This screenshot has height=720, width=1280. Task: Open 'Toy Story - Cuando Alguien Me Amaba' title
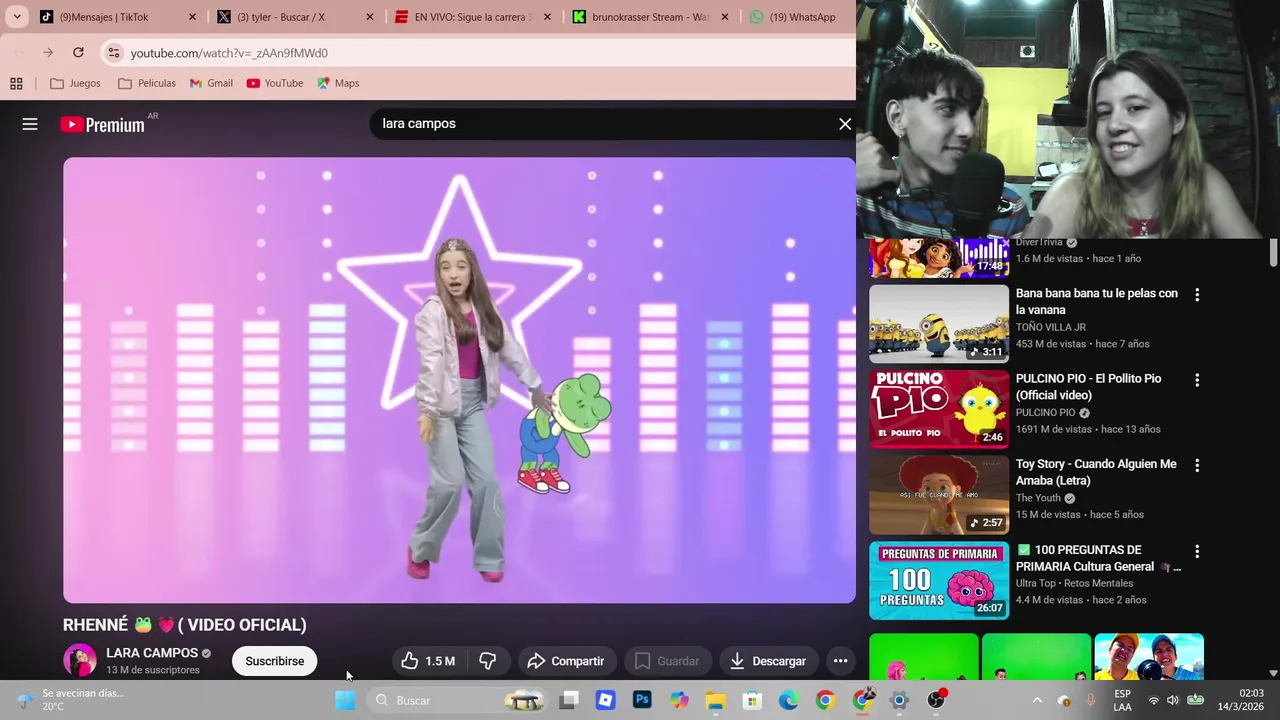pyautogui.click(x=1096, y=472)
